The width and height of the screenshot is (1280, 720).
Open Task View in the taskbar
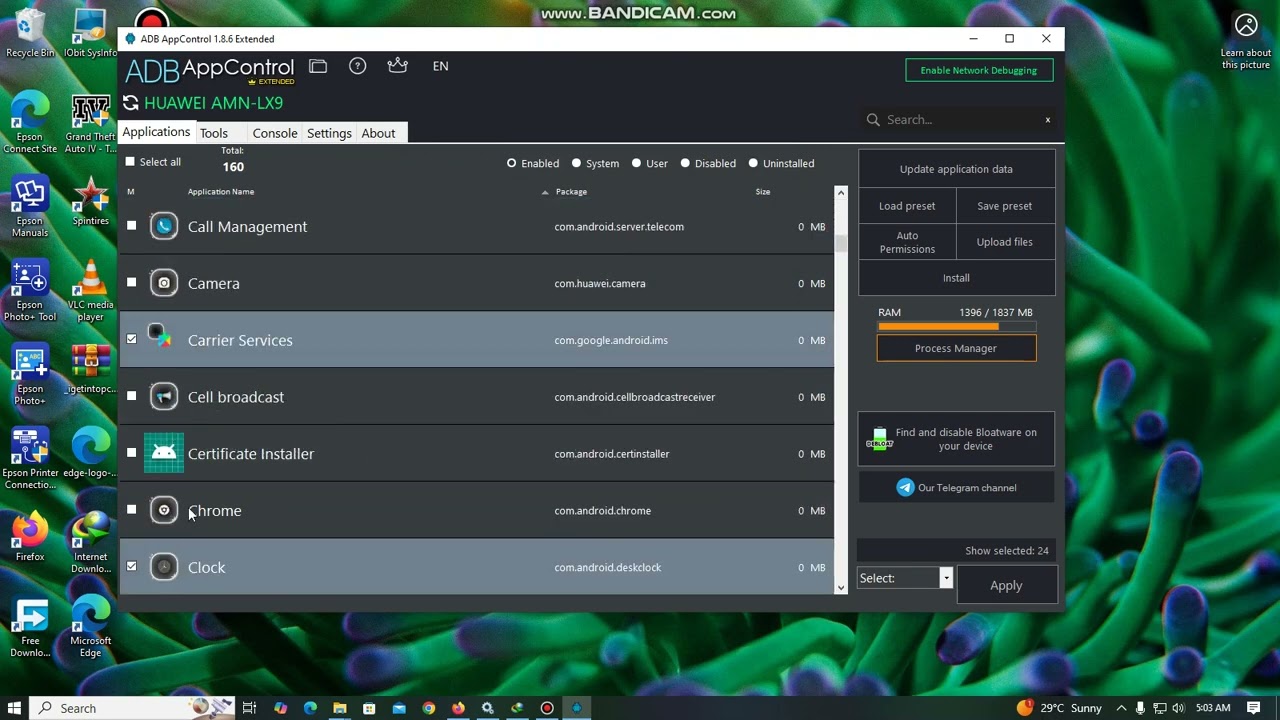coord(249,708)
